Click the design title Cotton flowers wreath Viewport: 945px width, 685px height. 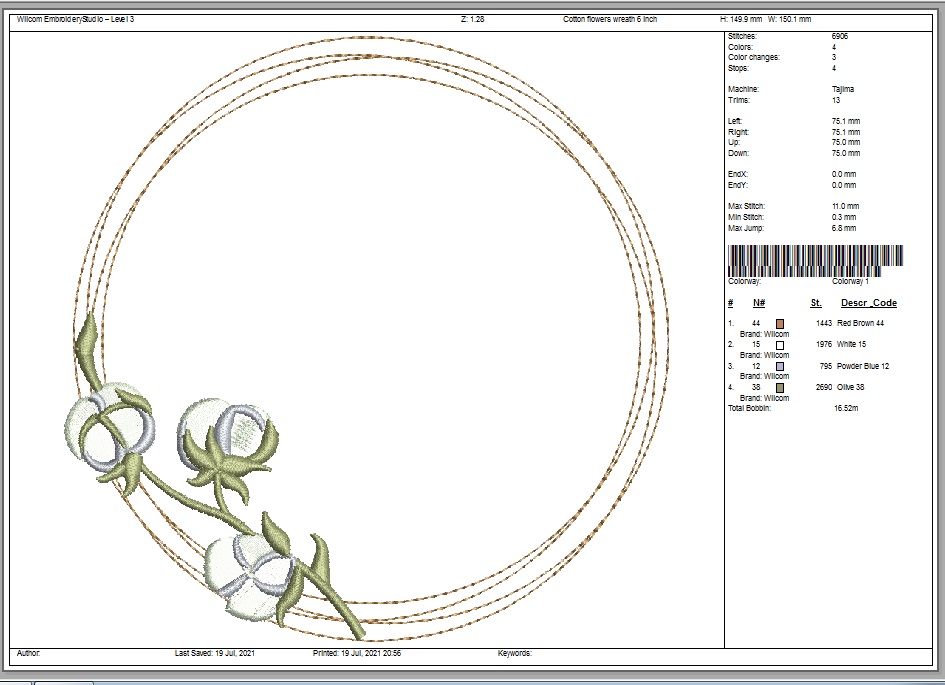click(610, 20)
